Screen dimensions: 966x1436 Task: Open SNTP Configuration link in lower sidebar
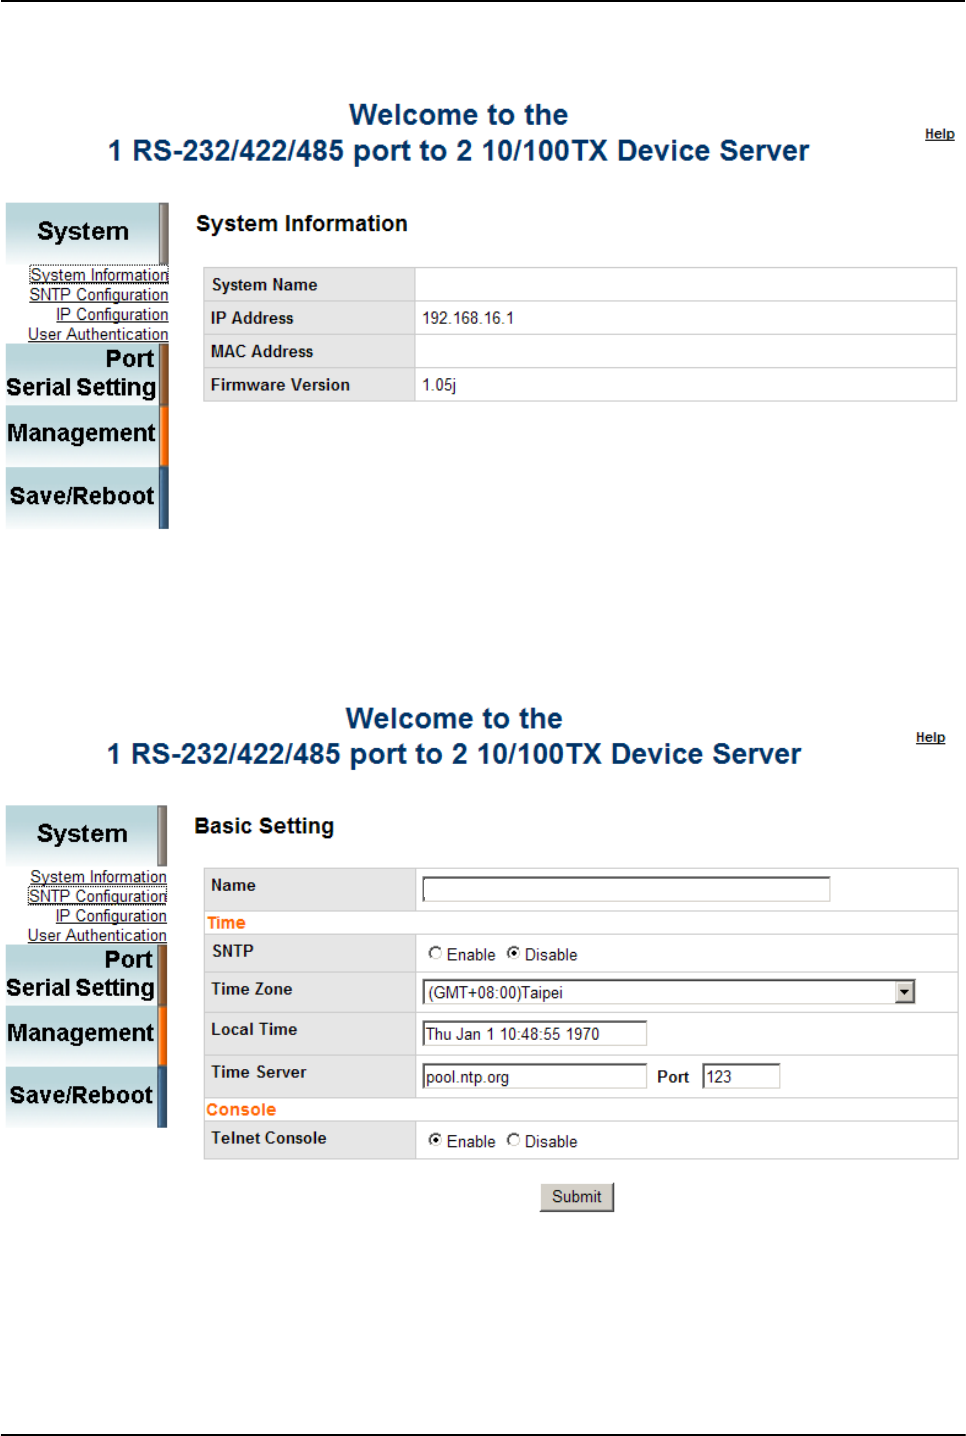pos(98,896)
